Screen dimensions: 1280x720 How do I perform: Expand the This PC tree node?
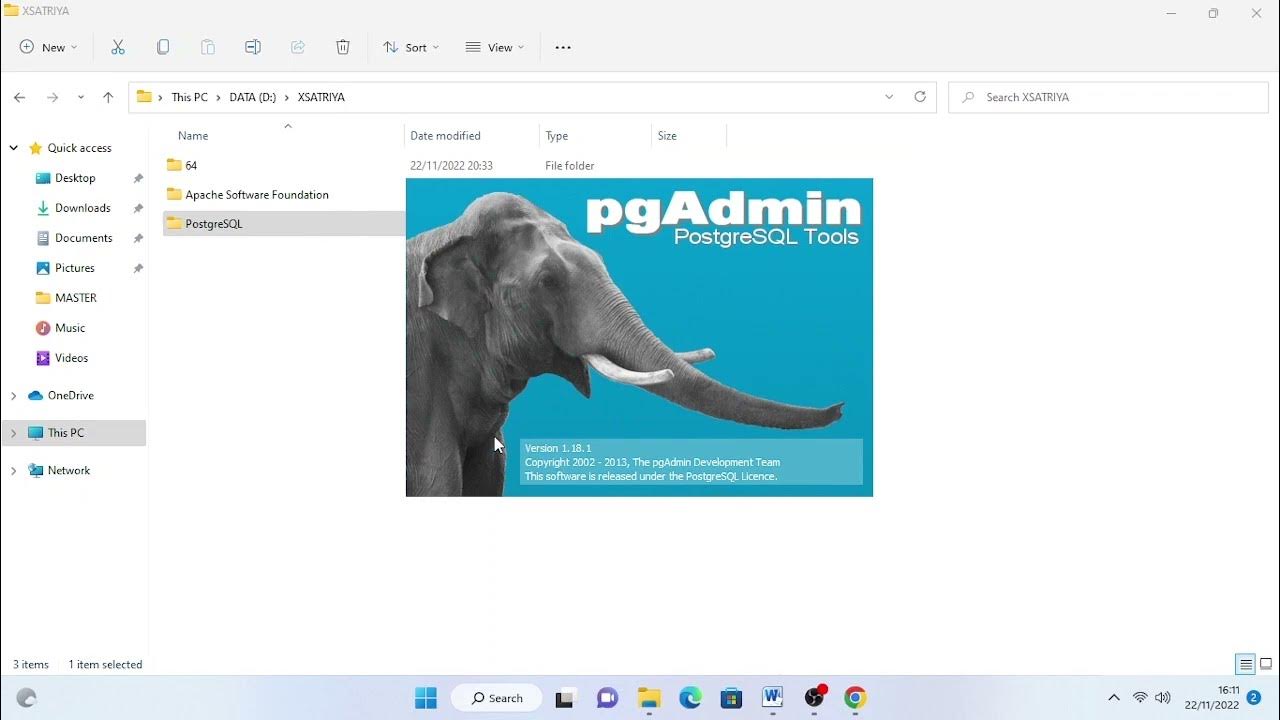click(x=14, y=433)
